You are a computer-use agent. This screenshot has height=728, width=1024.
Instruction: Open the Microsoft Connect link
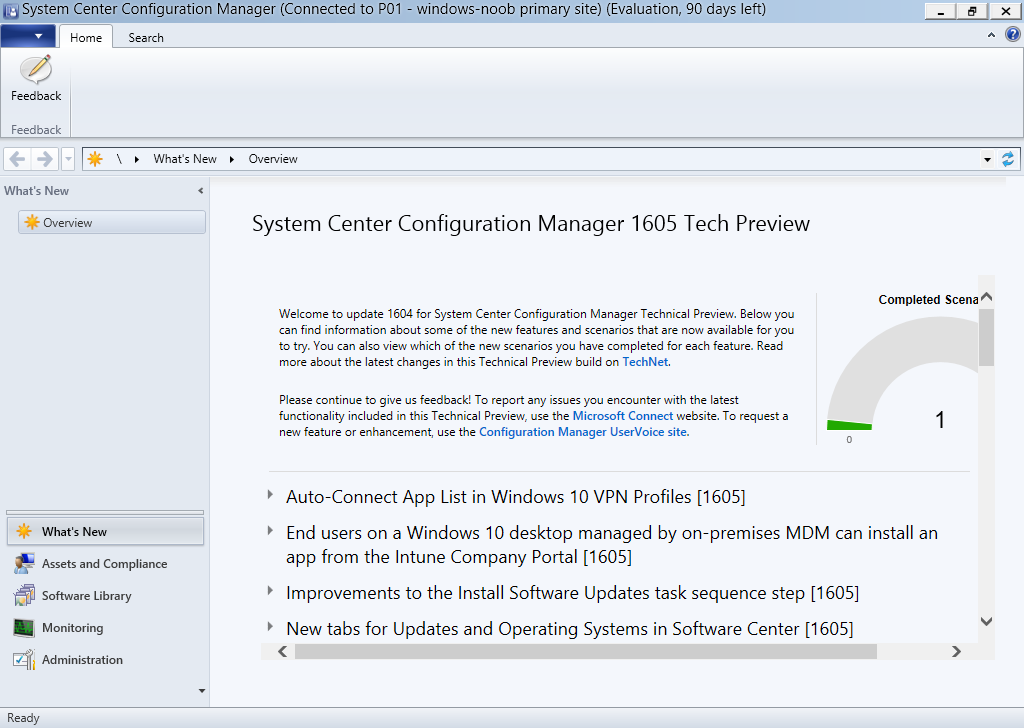tap(622, 416)
